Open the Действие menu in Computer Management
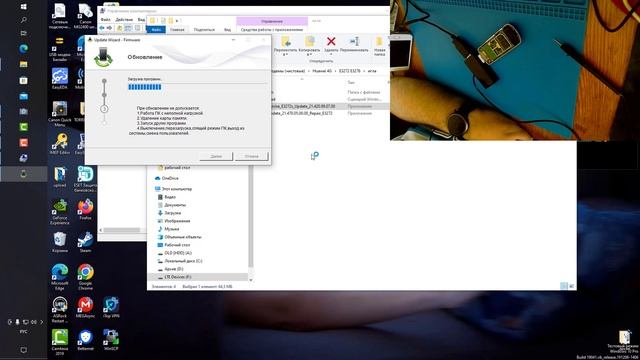Image resolution: width=640 pixels, height=360 pixels. 124,20
